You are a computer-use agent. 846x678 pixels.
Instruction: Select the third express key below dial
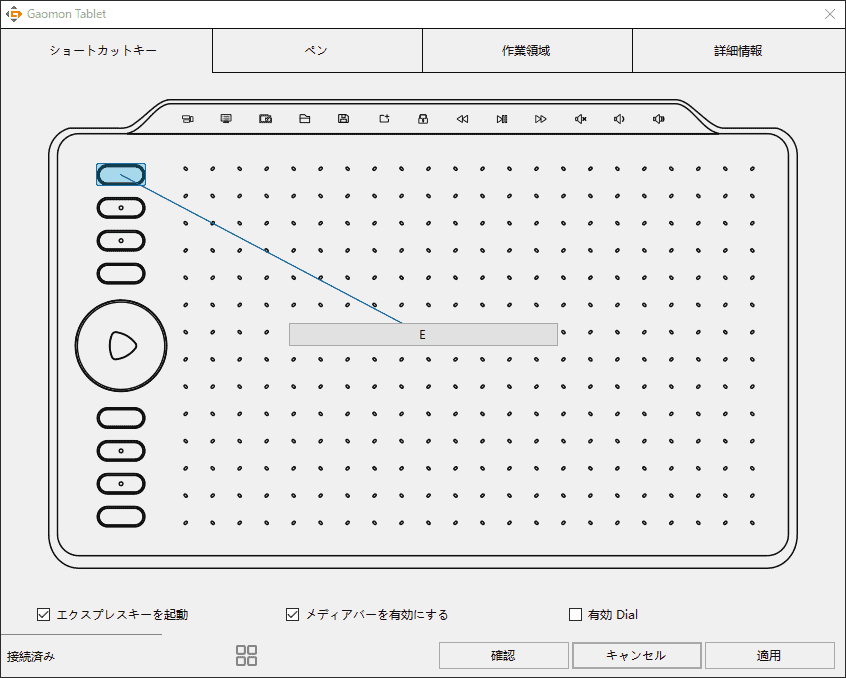click(x=121, y=484)
